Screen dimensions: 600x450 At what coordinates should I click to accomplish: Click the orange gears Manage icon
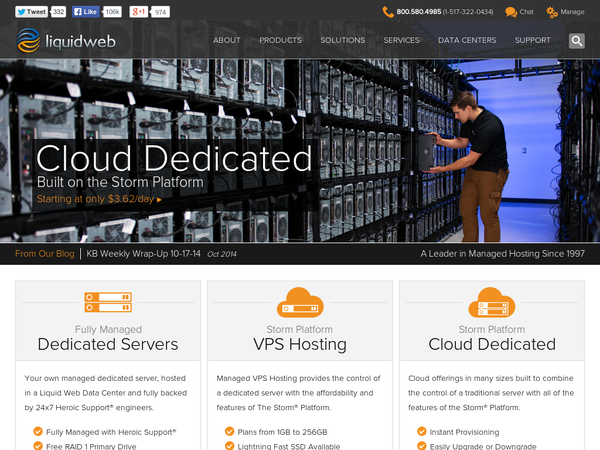(x=552, y=12)
